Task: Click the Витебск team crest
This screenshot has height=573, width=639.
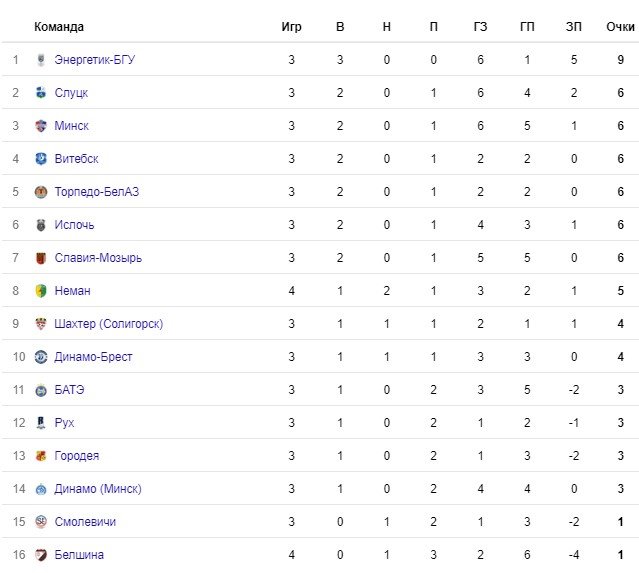Action: click(41, 159)
